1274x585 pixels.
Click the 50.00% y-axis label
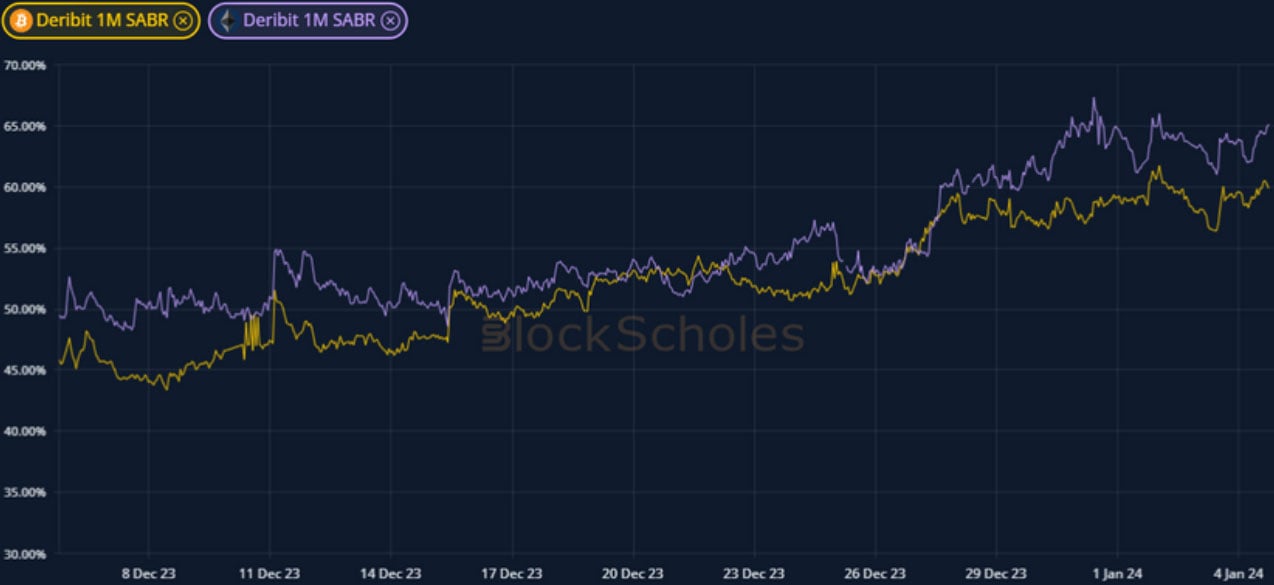point(24,309)
